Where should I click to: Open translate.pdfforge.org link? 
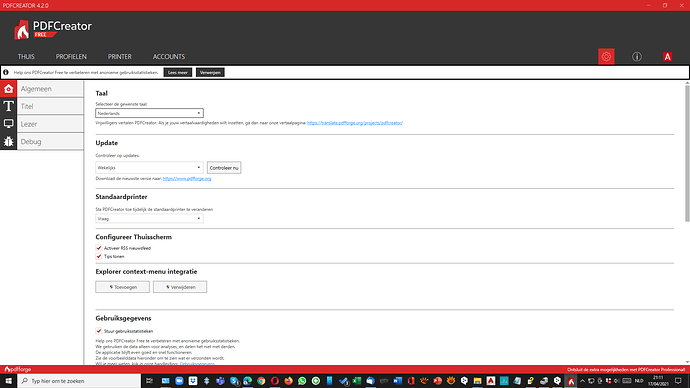(355, 123)
